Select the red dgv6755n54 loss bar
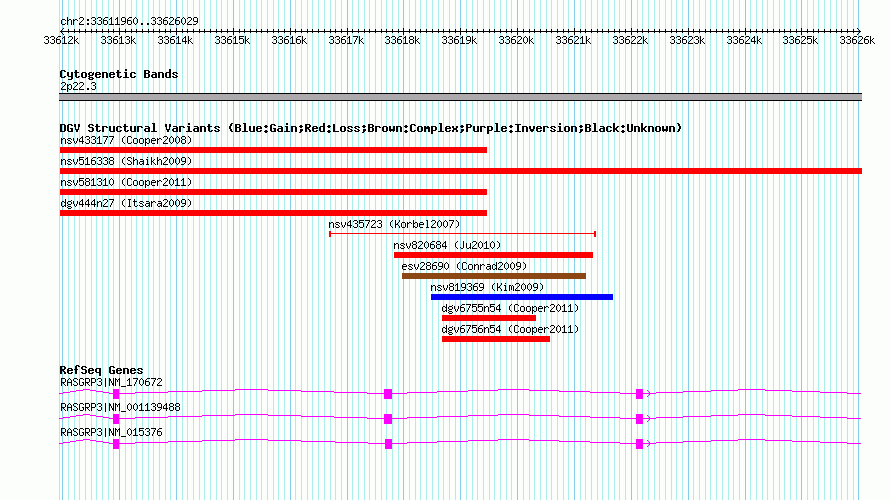Viewport: 890px width, 500px height. pos(489,318)
